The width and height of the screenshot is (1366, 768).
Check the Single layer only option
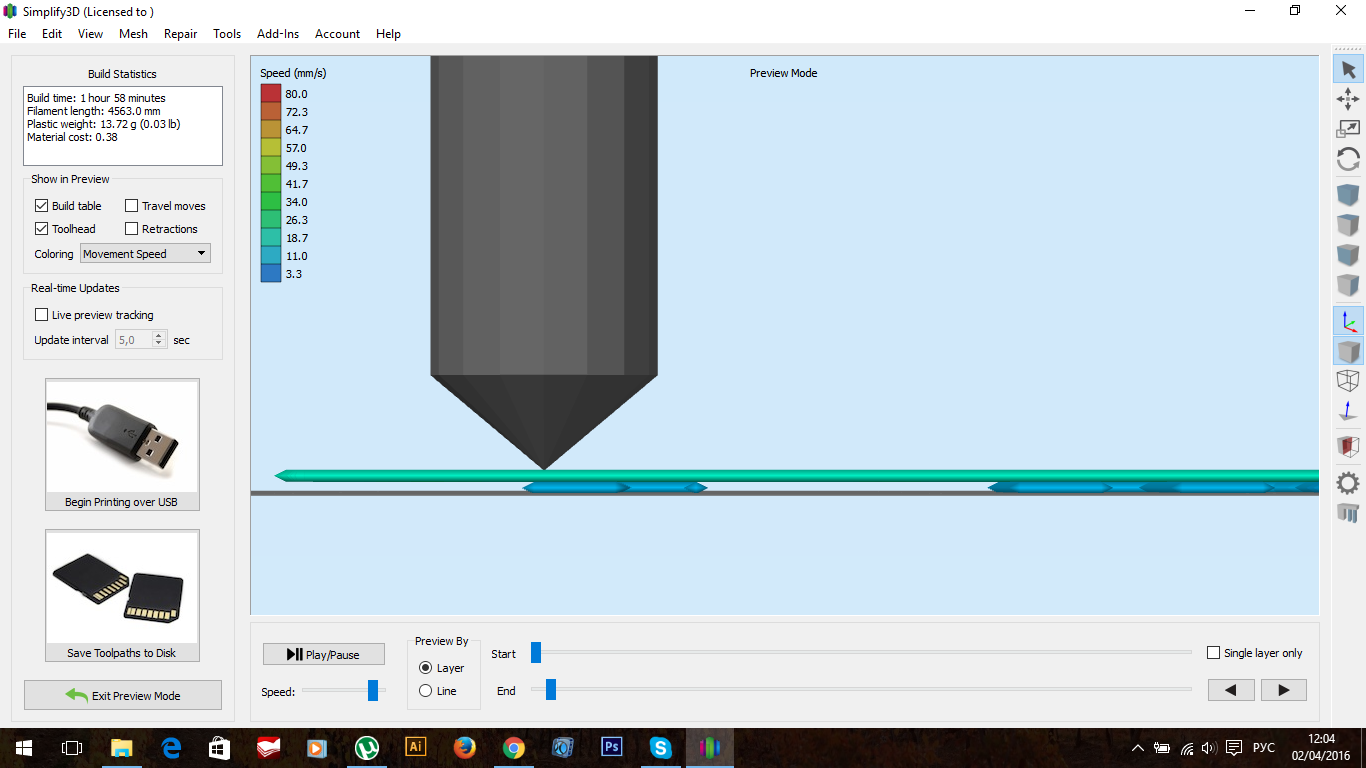pos(1214,653)
